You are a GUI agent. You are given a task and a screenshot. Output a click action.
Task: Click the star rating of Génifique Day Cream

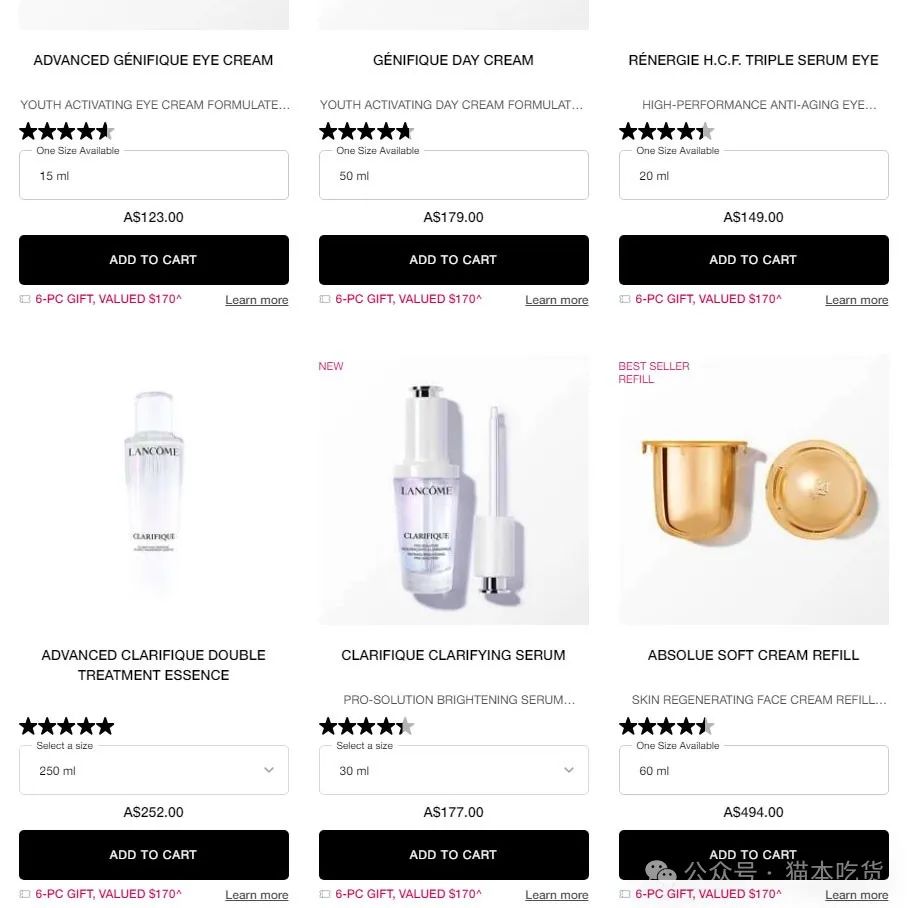pyautogui.click(x=366, y=131)
